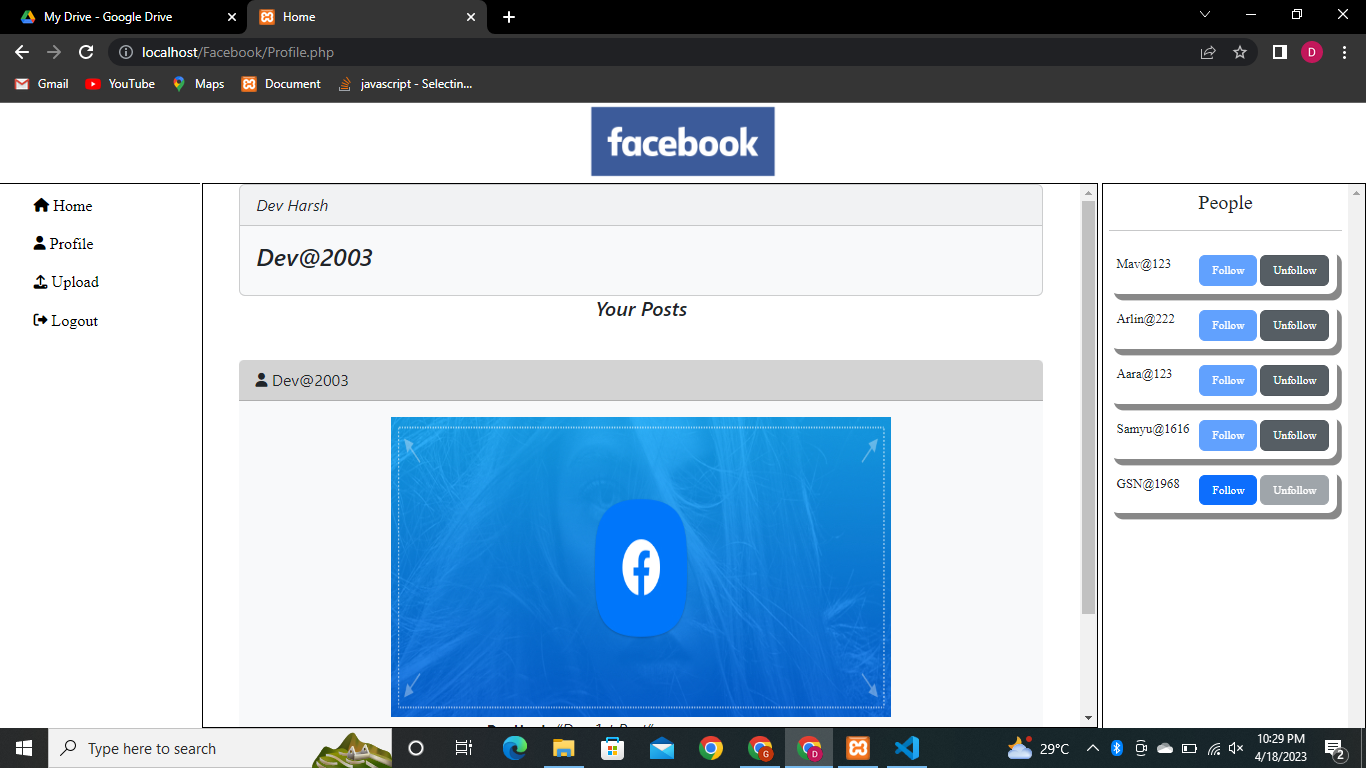Image resolution: width=1366 pixels, height=768 pixels.
Task: Open the Chrome tab search dropdown
Action: point(1204,16)
